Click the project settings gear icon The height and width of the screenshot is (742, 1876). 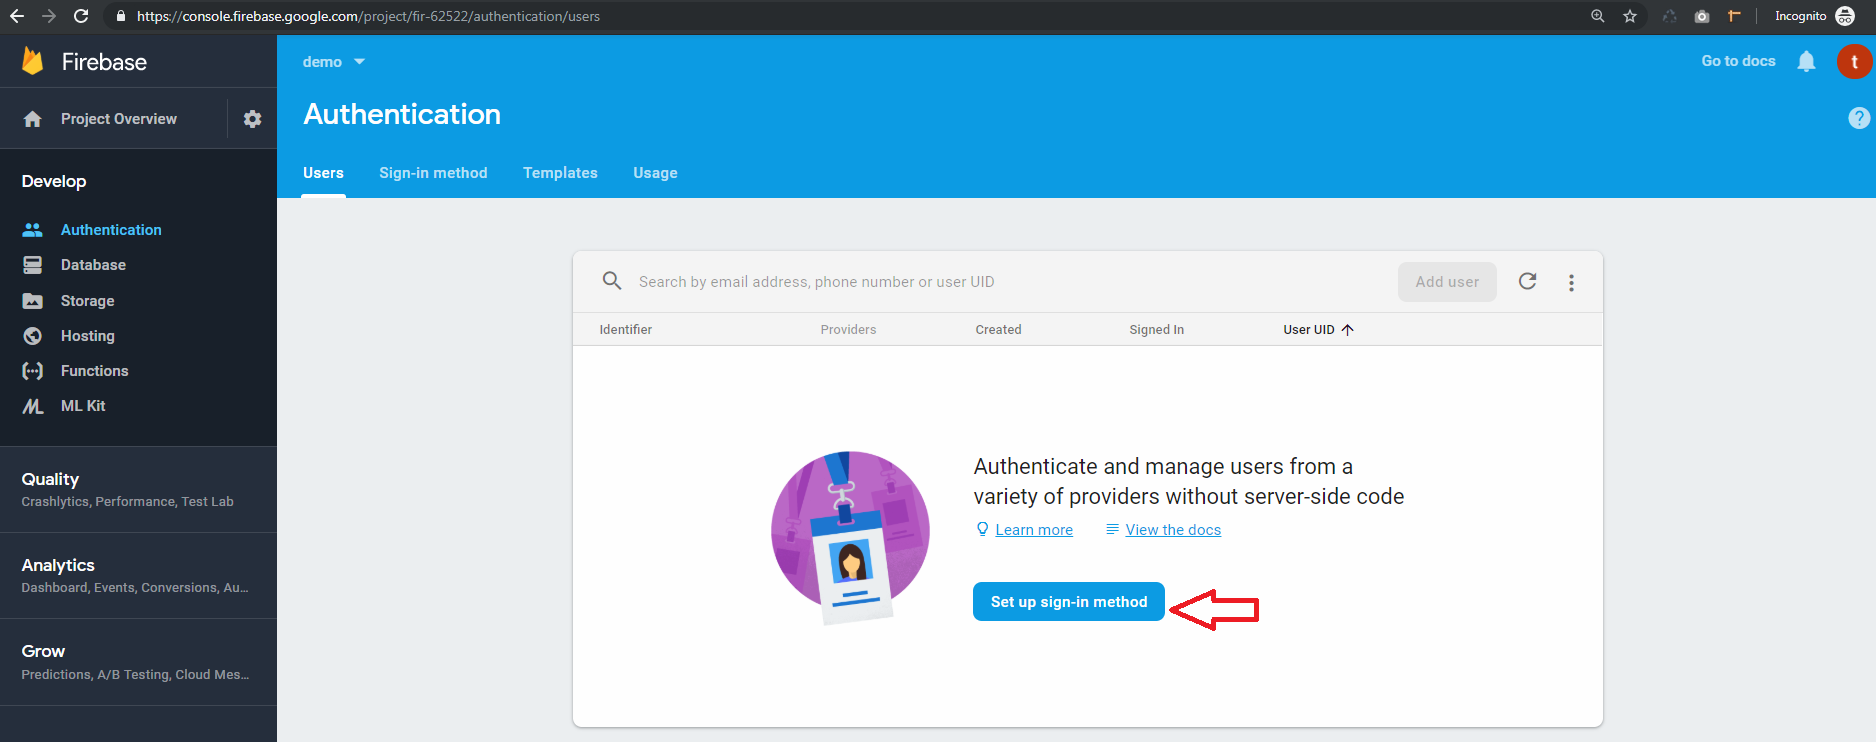(252, 119)
